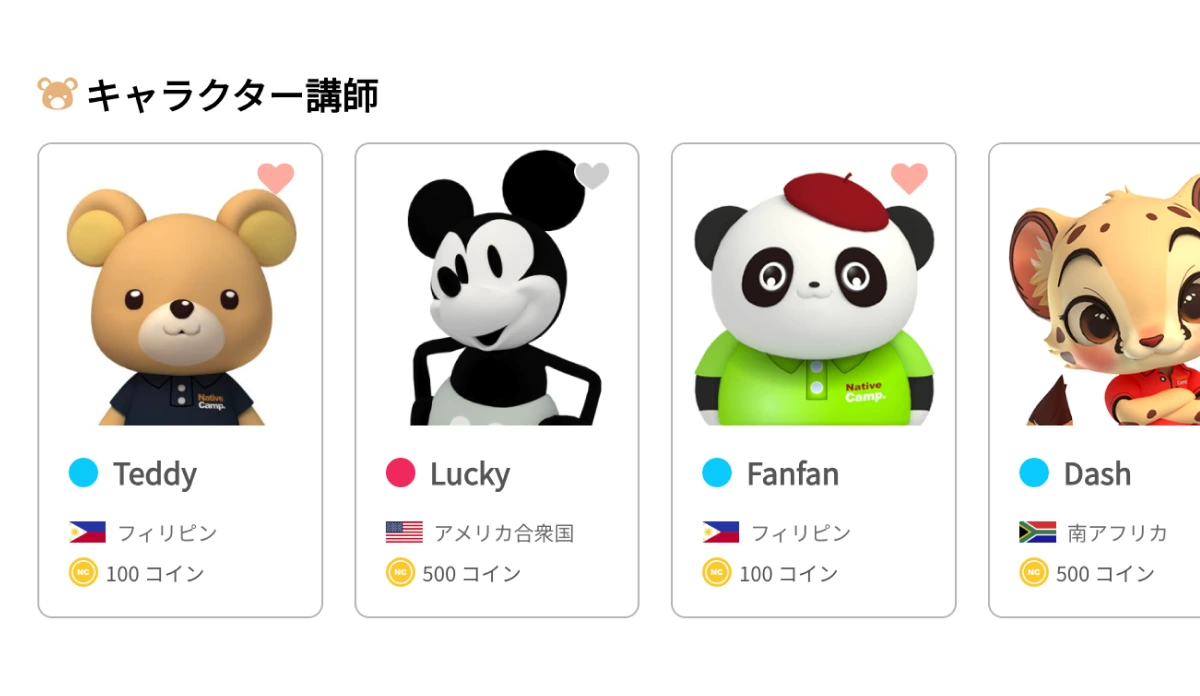
Task: Click the South Africa flag on Dash's card
Action: [x=1037, y=532]
